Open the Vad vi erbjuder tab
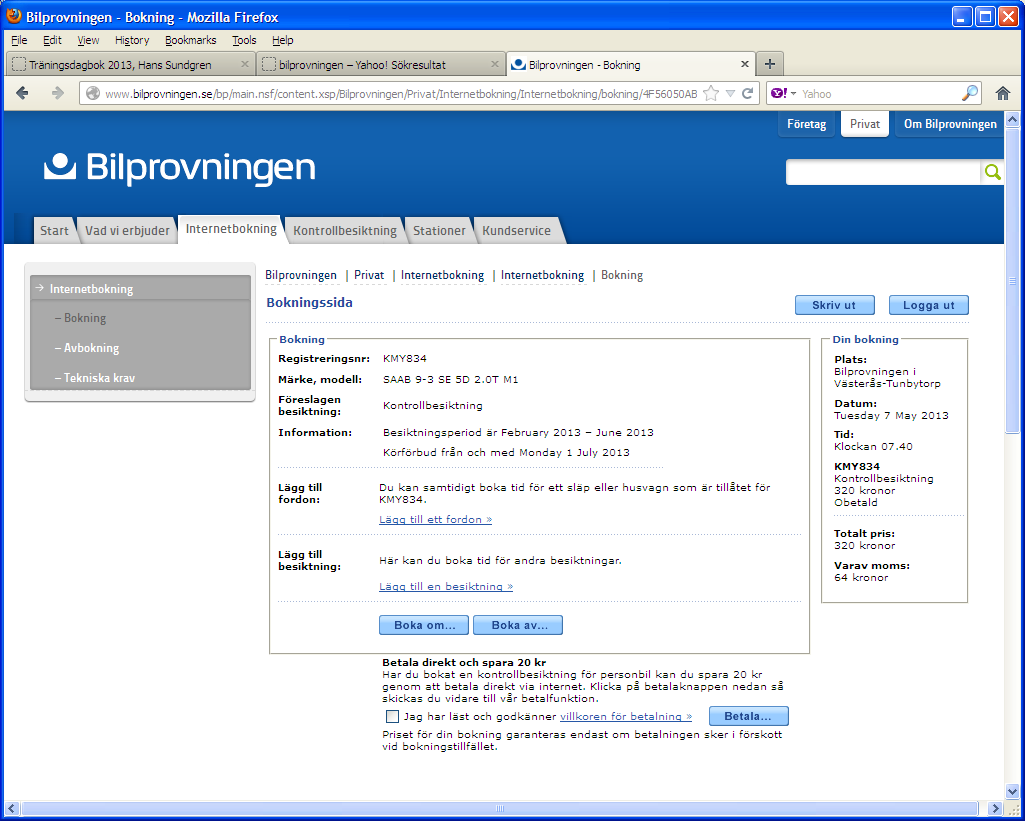 (x=127, y=231)
